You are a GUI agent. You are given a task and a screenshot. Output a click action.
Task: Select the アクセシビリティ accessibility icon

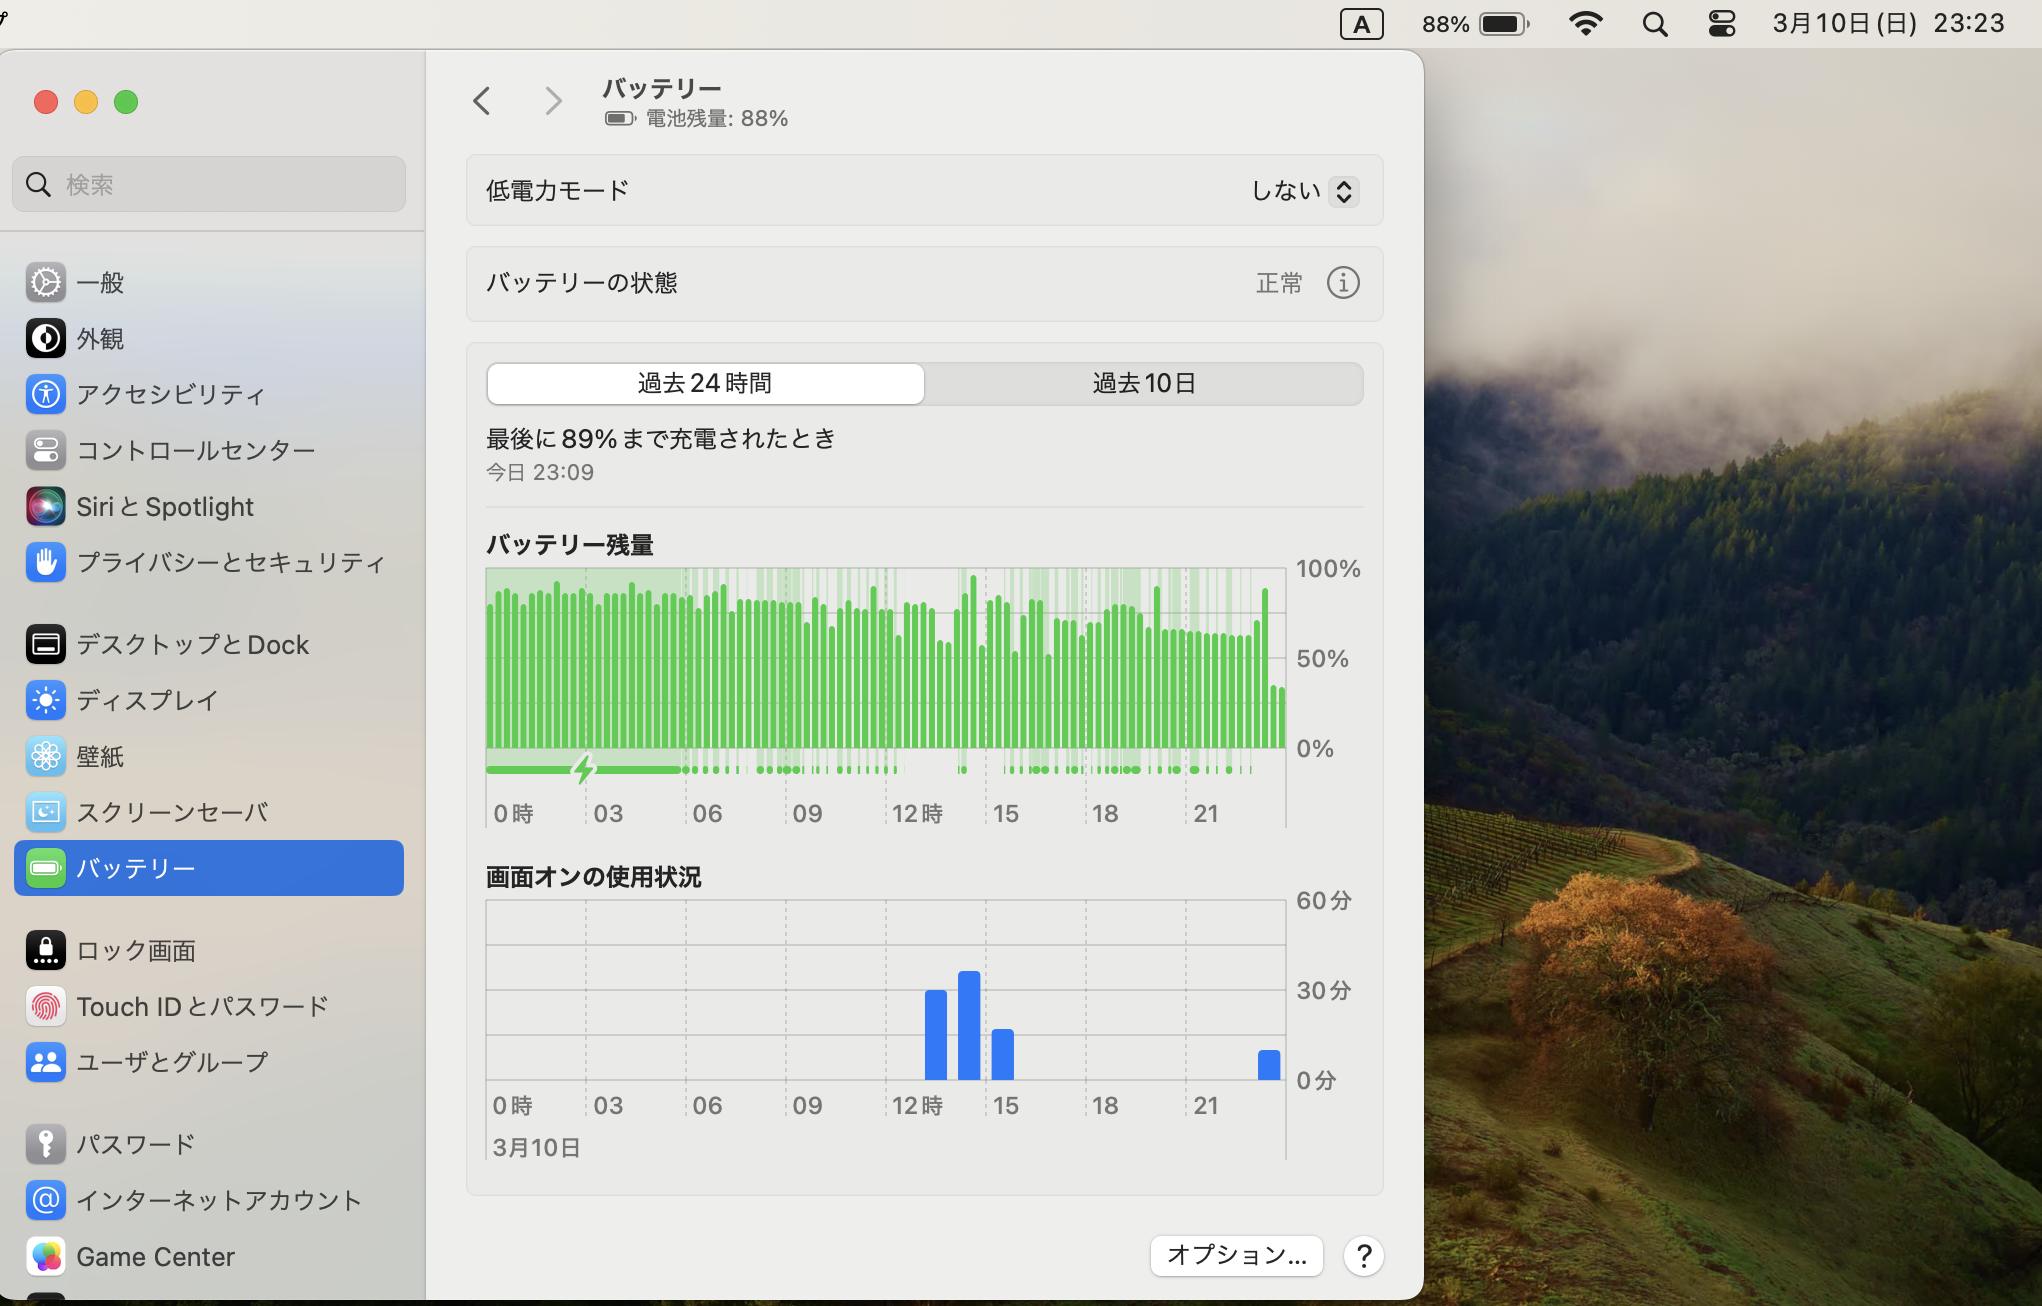click(x=45, y=394)
